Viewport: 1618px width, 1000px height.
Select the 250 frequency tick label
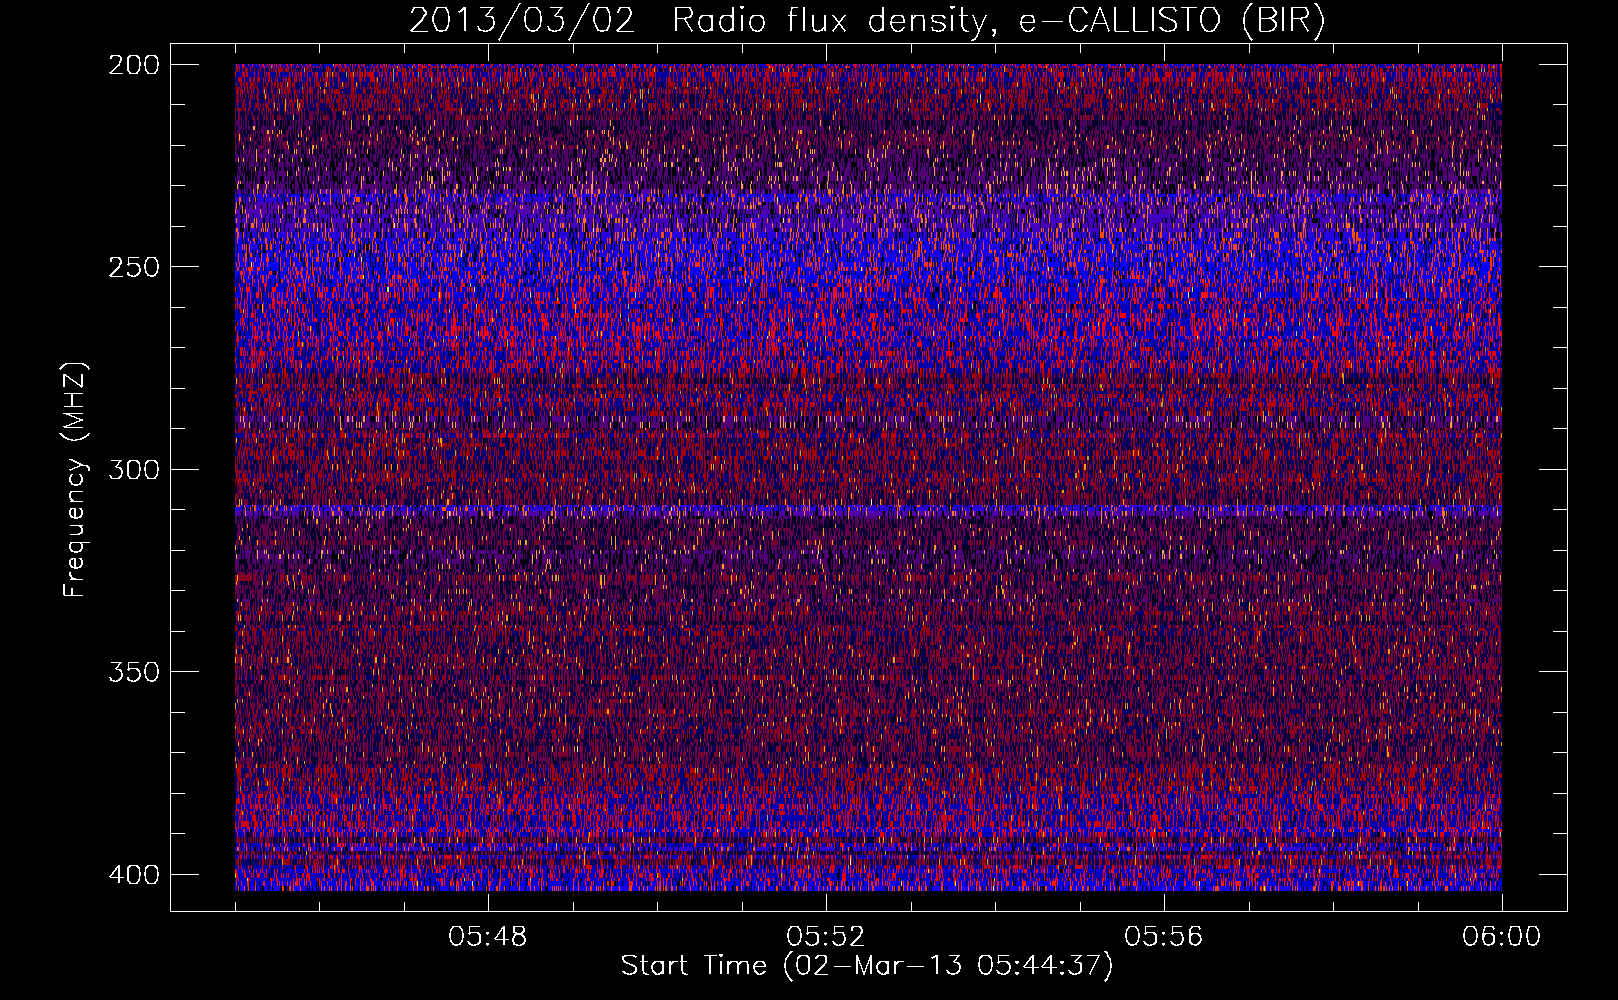(x=133, y=267)
